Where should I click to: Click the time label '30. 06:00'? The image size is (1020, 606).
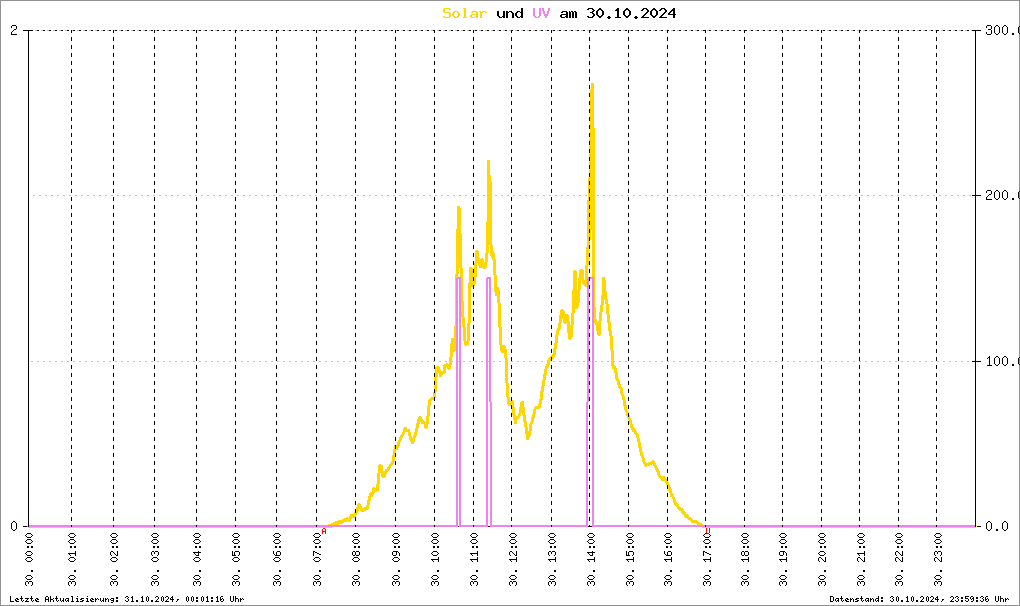(277, 560)
